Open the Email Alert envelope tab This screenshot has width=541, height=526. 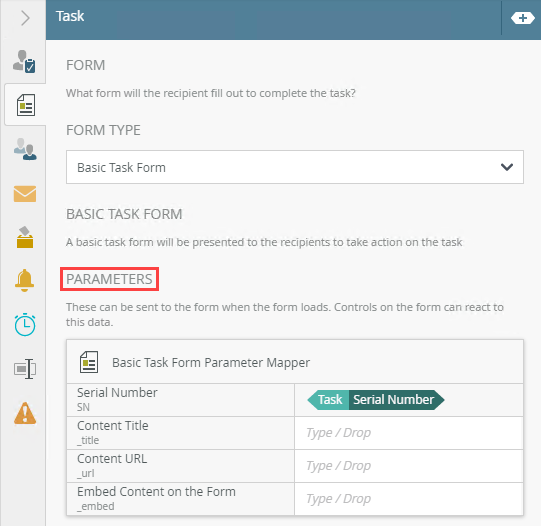[x=25, y=194]
